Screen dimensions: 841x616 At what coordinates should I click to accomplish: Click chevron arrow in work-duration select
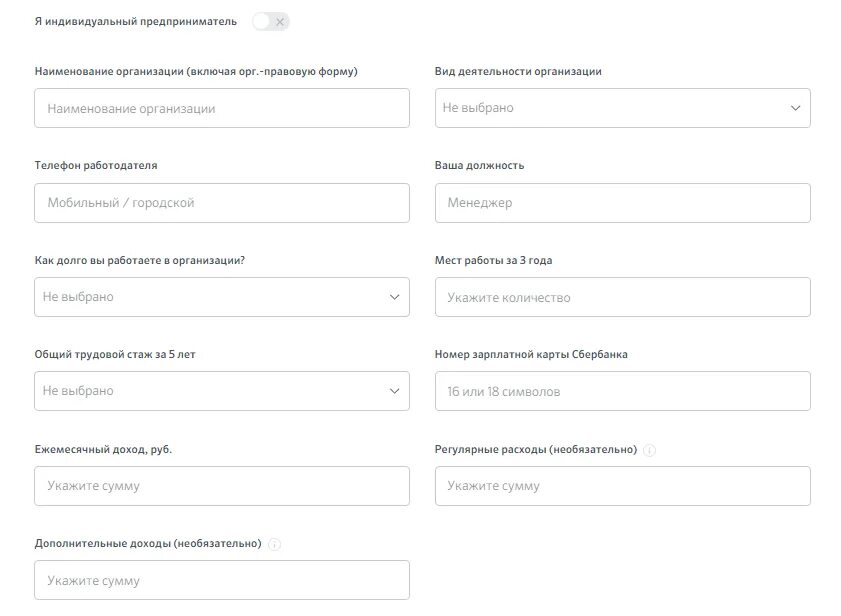(x=395, y=297)
